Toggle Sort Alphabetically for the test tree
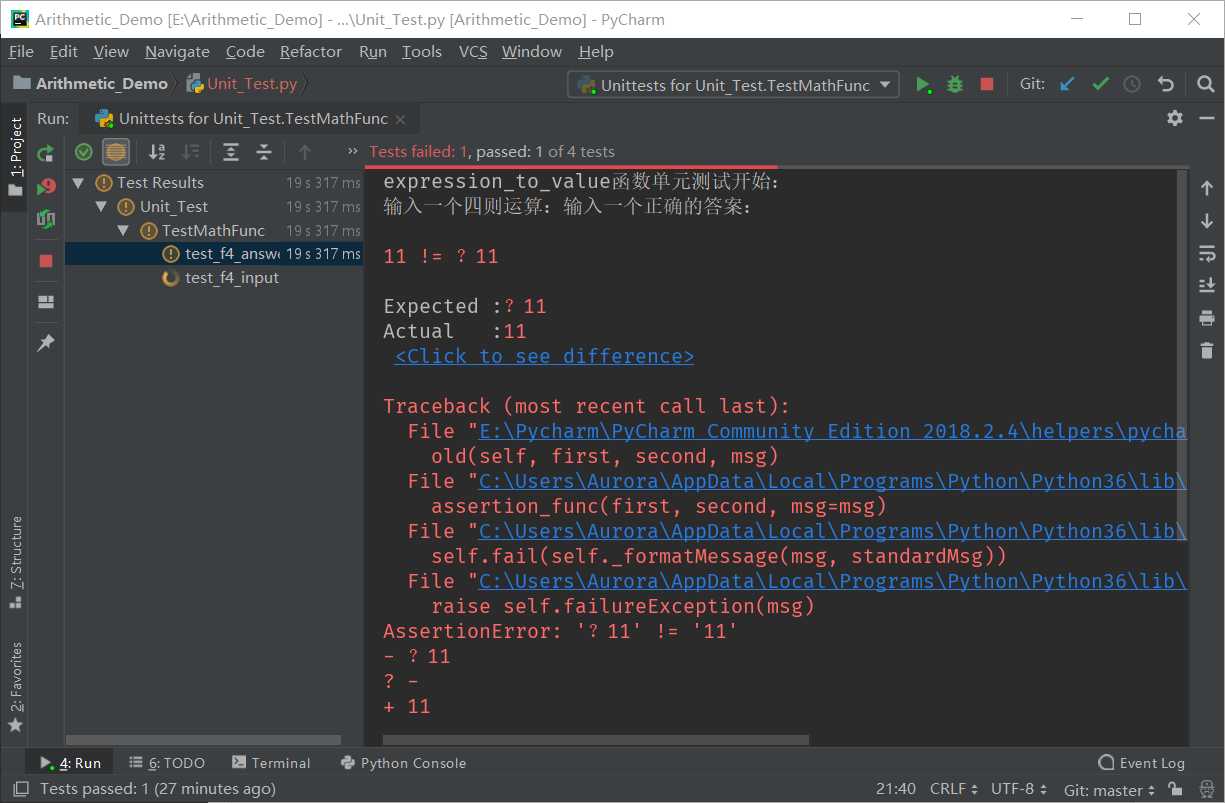The height and width of the screenshot is (803, 1225). (157, 152)
